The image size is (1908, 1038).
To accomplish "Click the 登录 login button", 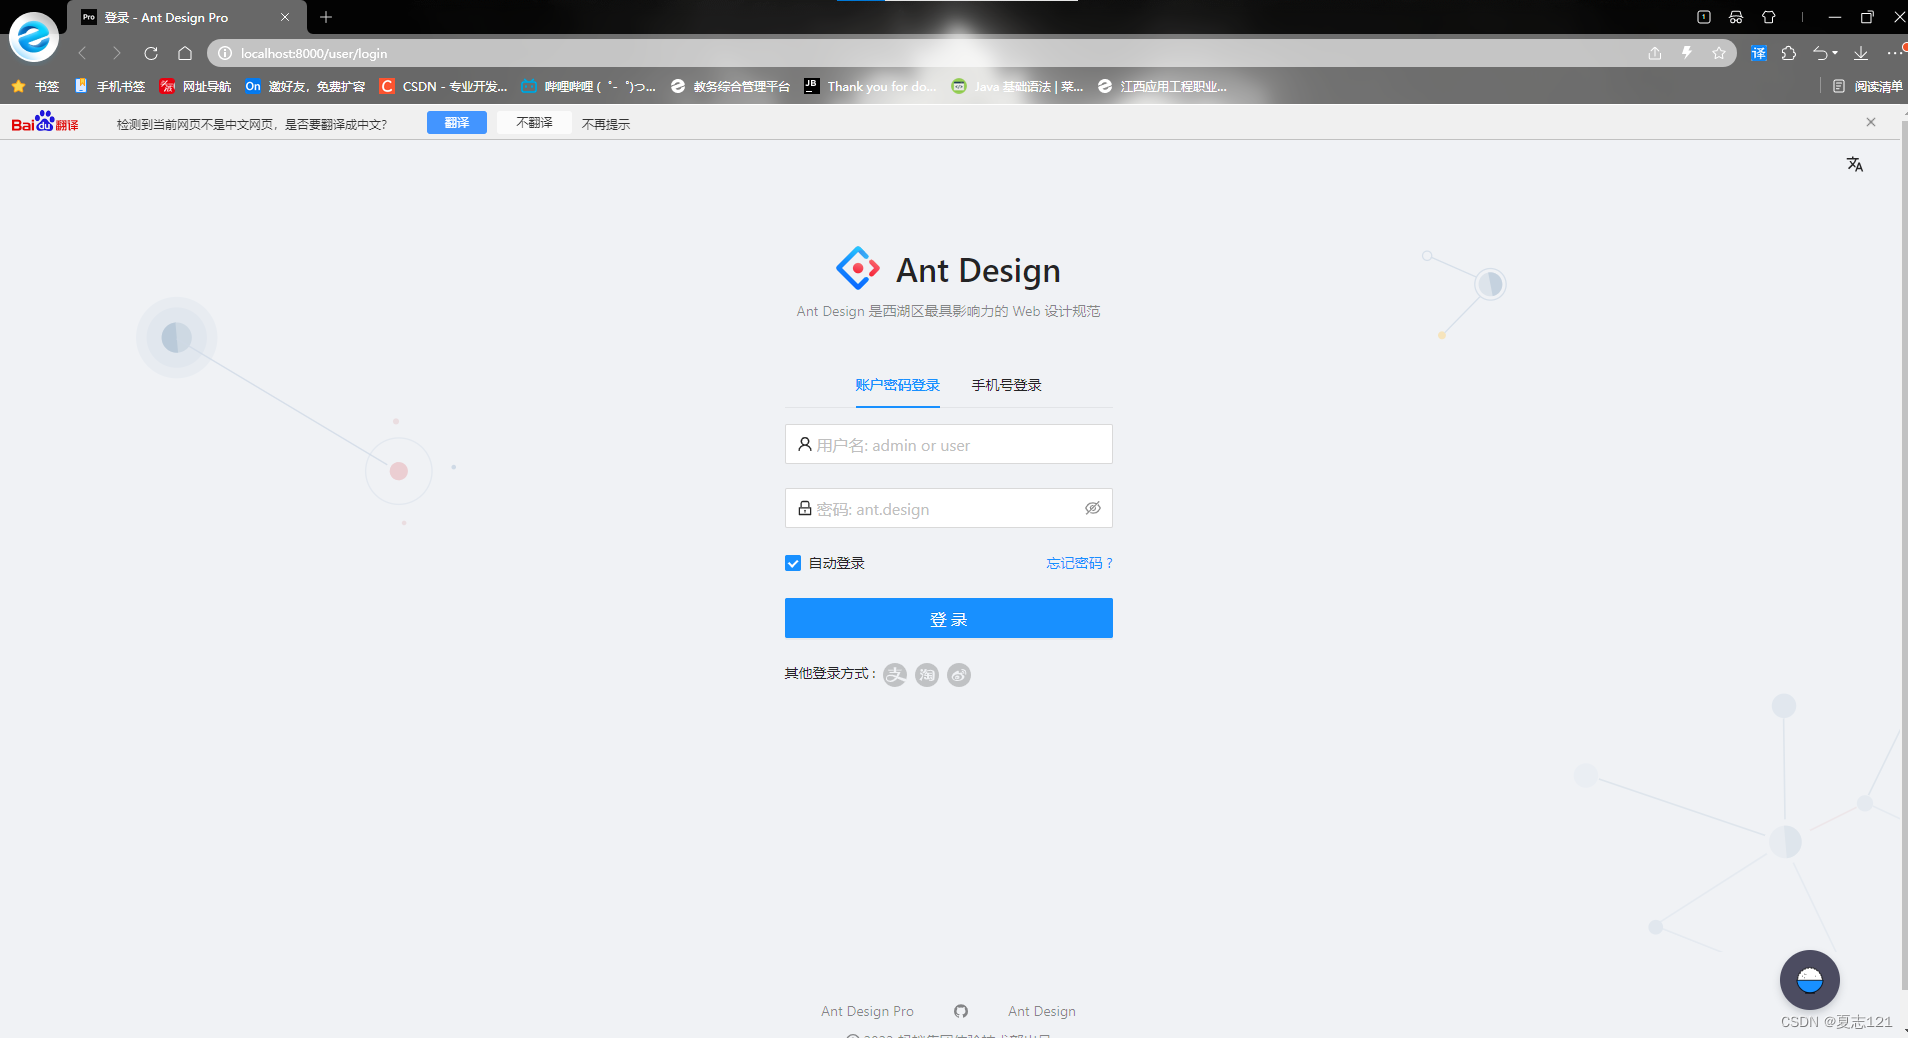I will (x=948, y=618).
